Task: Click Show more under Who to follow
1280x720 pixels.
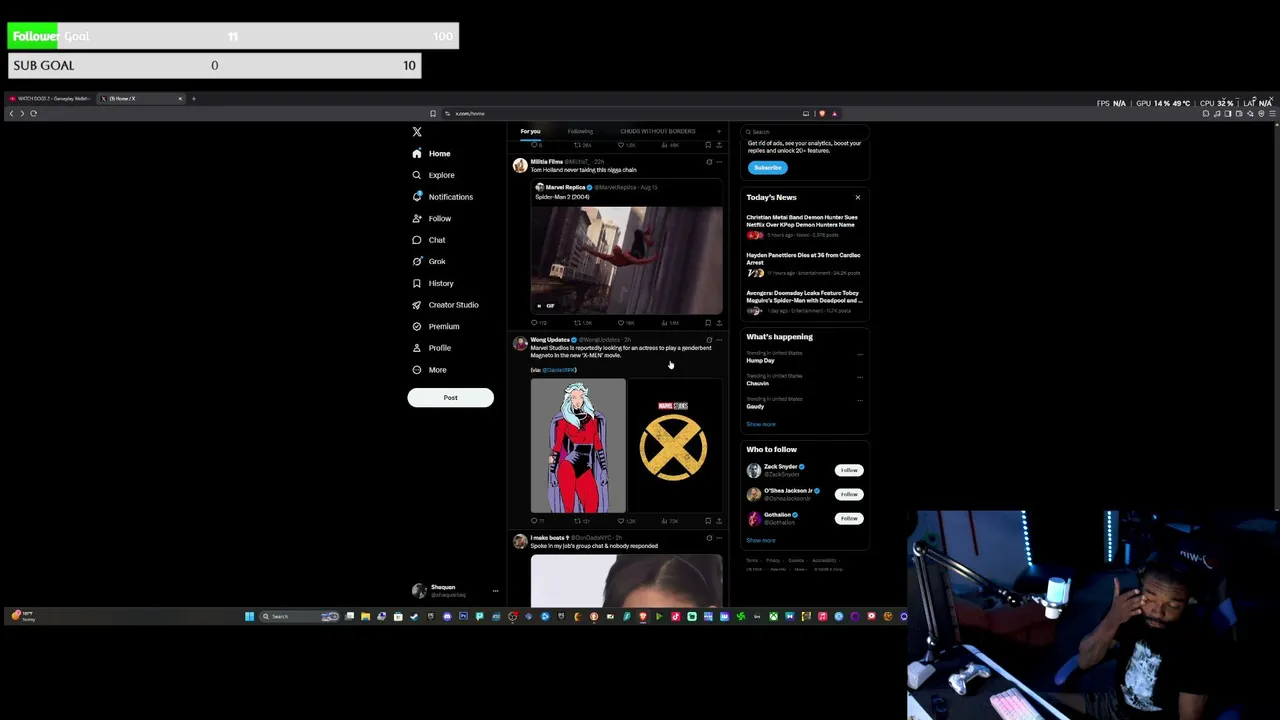Action: point(760,540)
